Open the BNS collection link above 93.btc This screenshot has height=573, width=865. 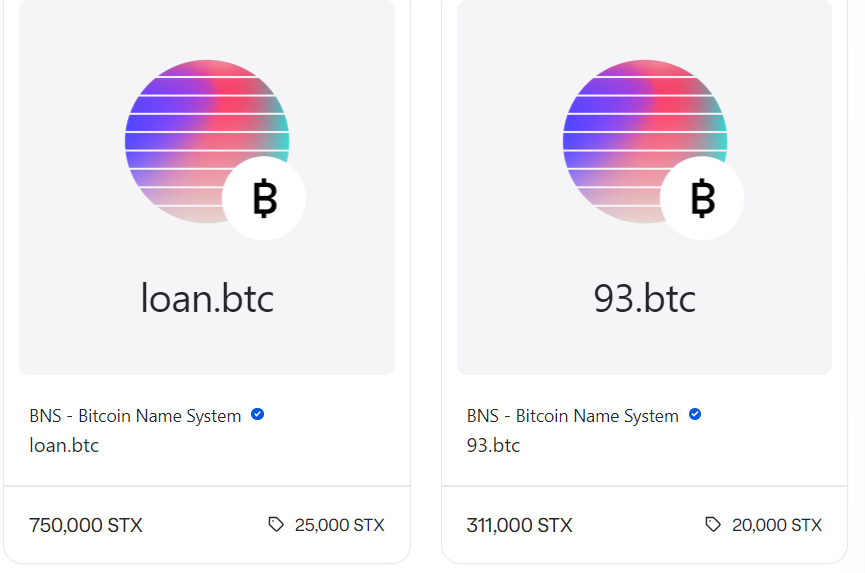pos(573,416)
